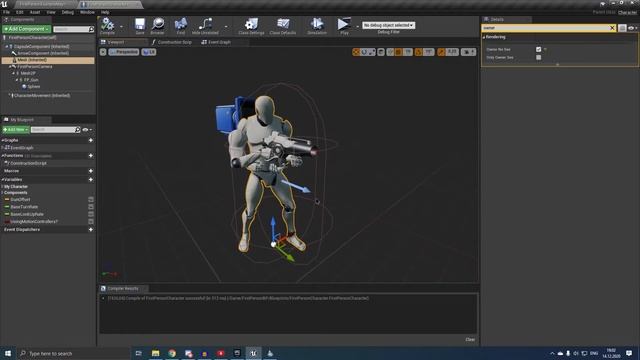Open the scale snap value selector

coord(452,52)
